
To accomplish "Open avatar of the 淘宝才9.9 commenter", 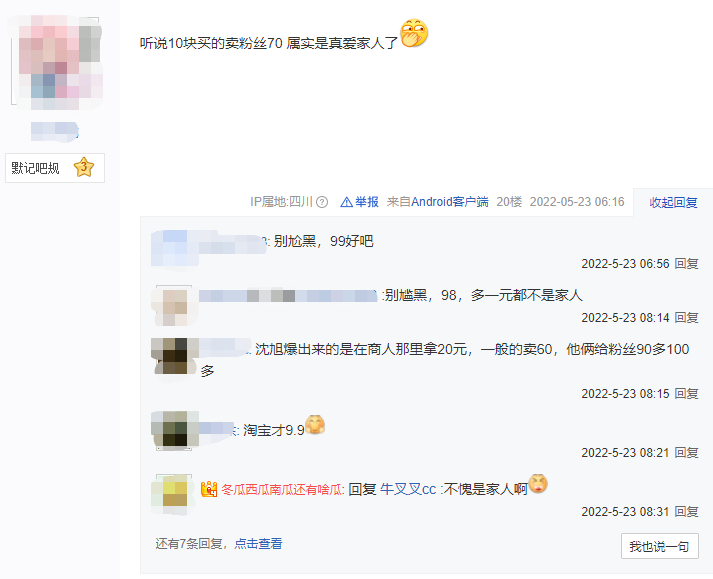I will pyautogui.click(x=175, y=428).
